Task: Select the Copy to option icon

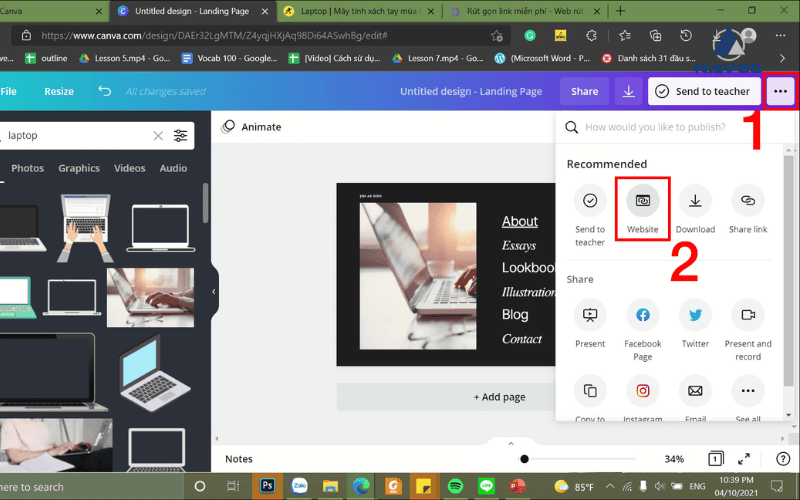Action: tap(590, 391)
